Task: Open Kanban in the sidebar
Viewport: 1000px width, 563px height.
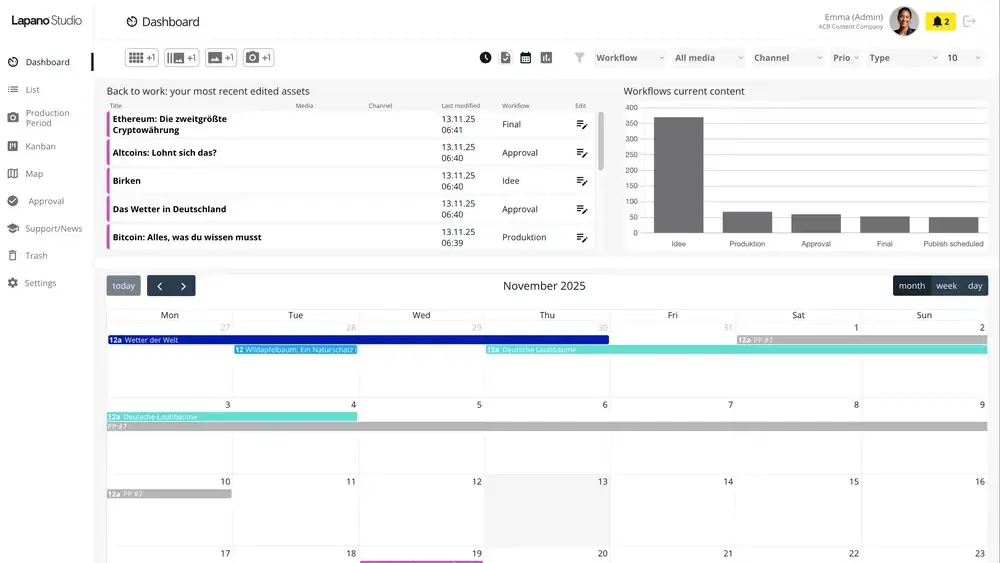Action: [x=40, y=146]
